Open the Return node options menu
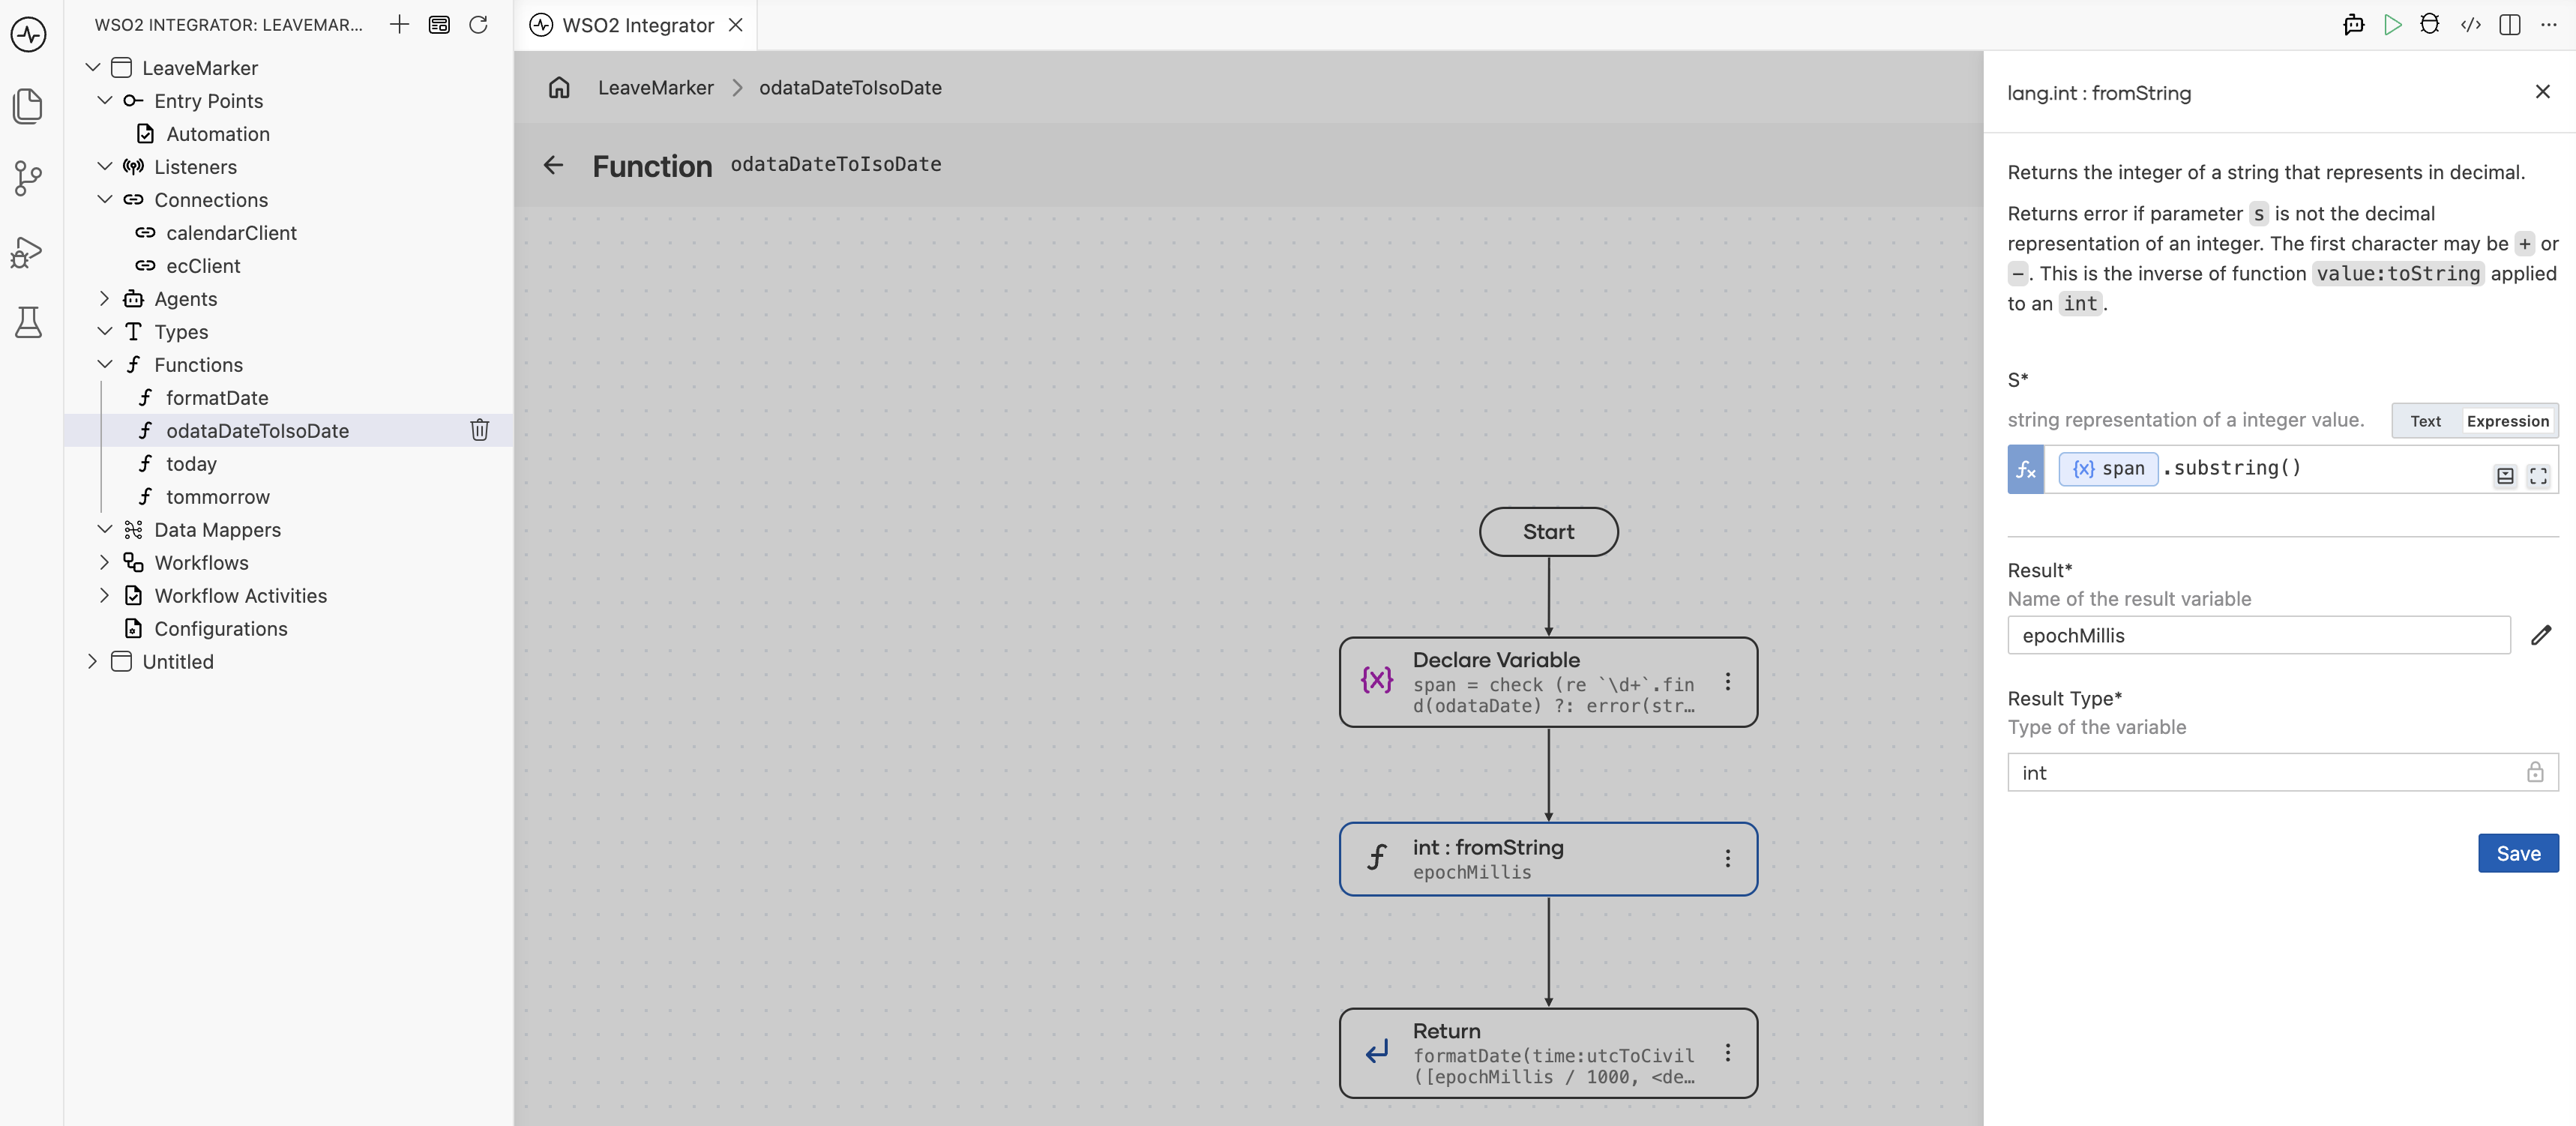Screen dimensions: 2576x1126 coord(1728,1053)
